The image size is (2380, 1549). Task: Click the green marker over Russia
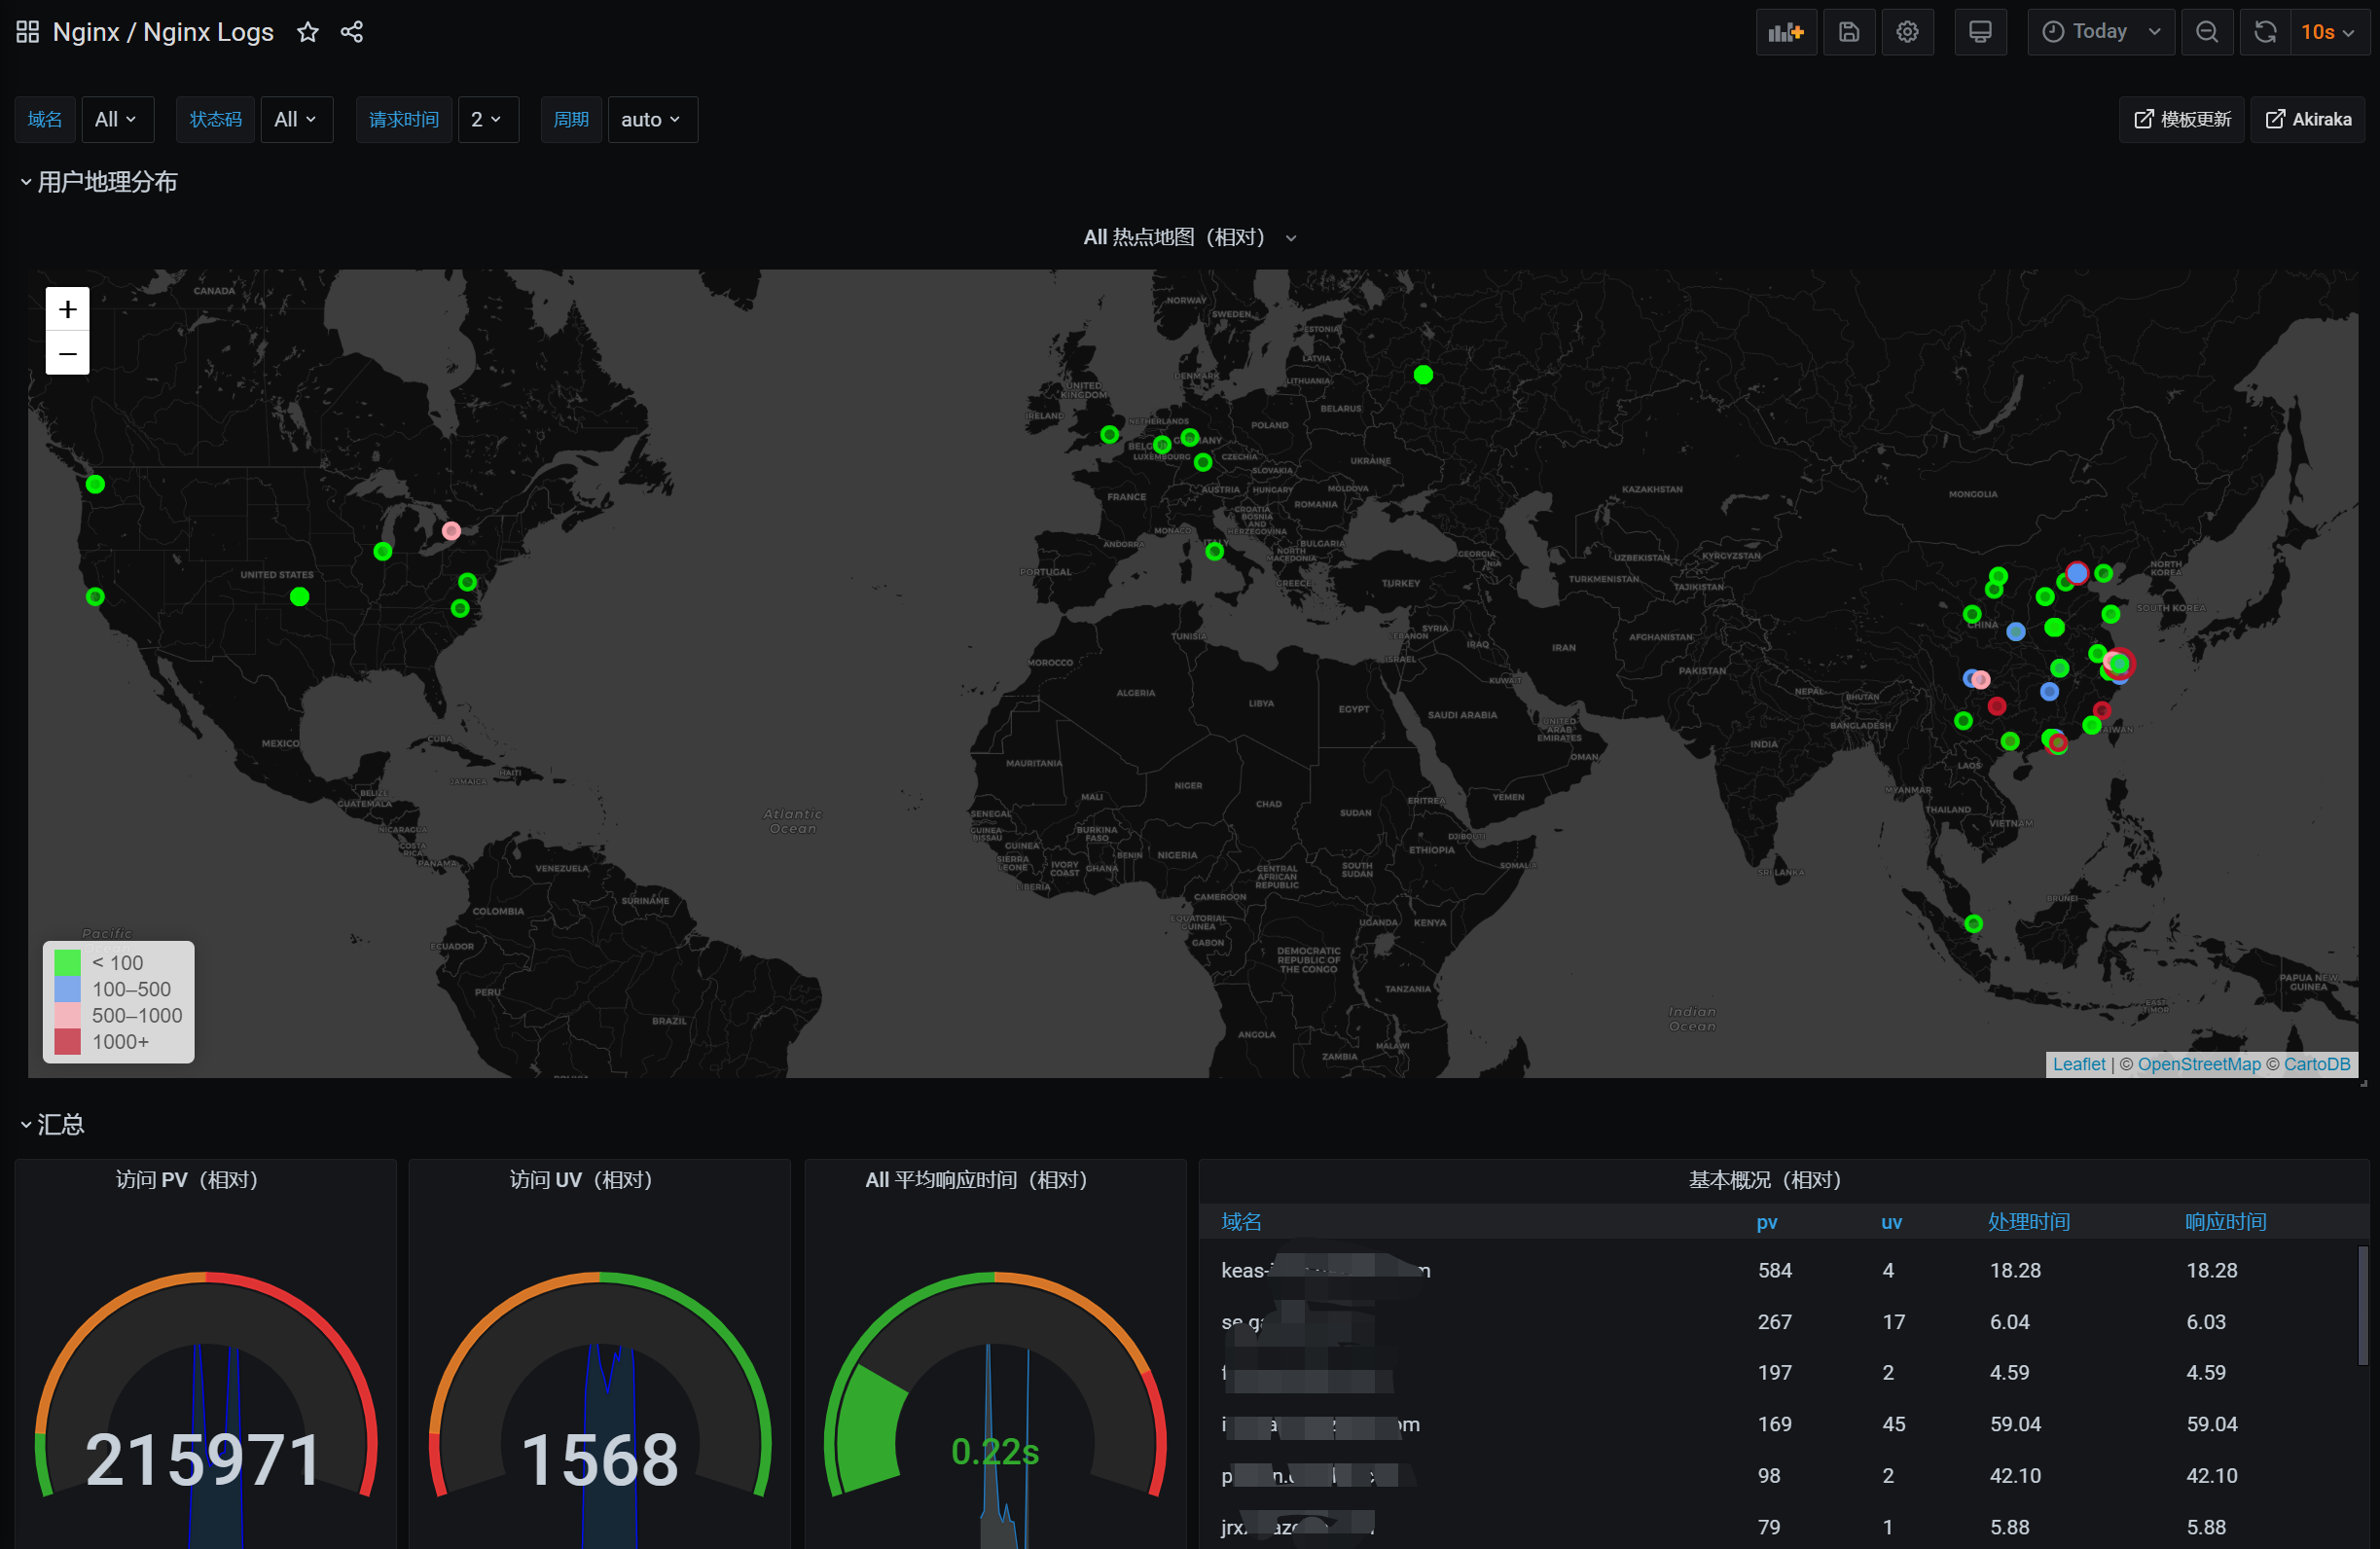pos(1423,375)
